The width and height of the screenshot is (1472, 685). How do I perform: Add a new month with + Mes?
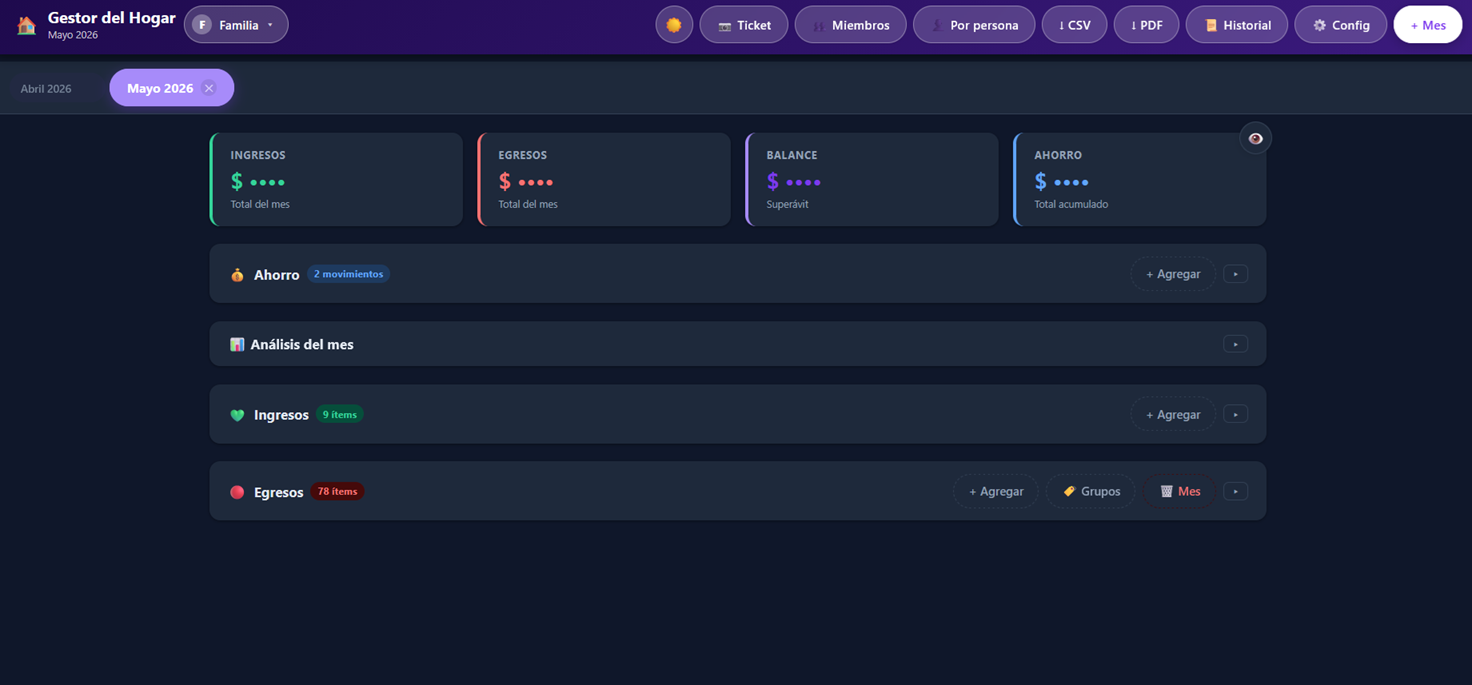1428,25
